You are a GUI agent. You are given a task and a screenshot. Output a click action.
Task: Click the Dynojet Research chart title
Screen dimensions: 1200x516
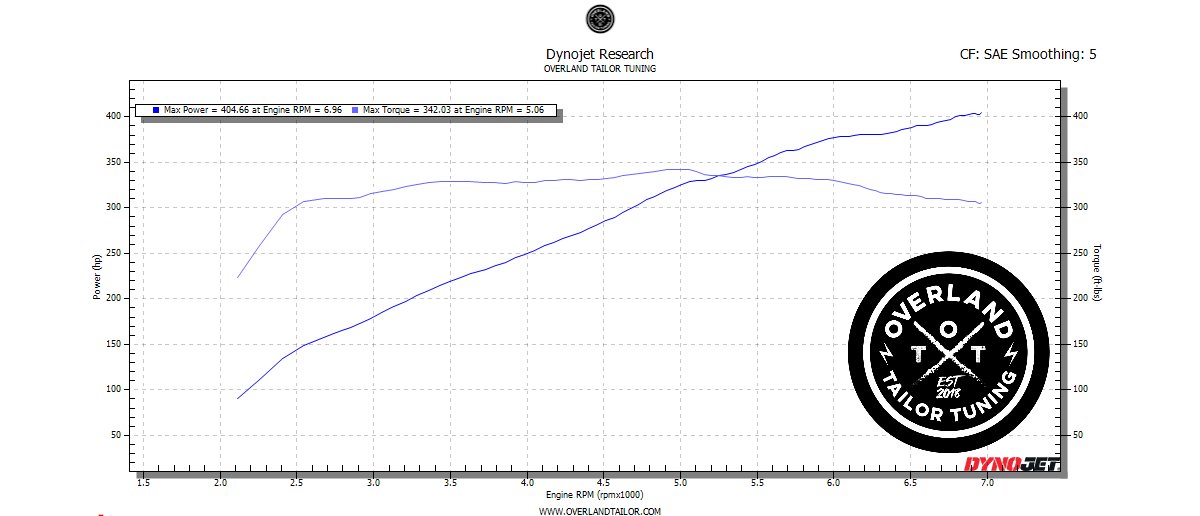(x=600, y=54)
